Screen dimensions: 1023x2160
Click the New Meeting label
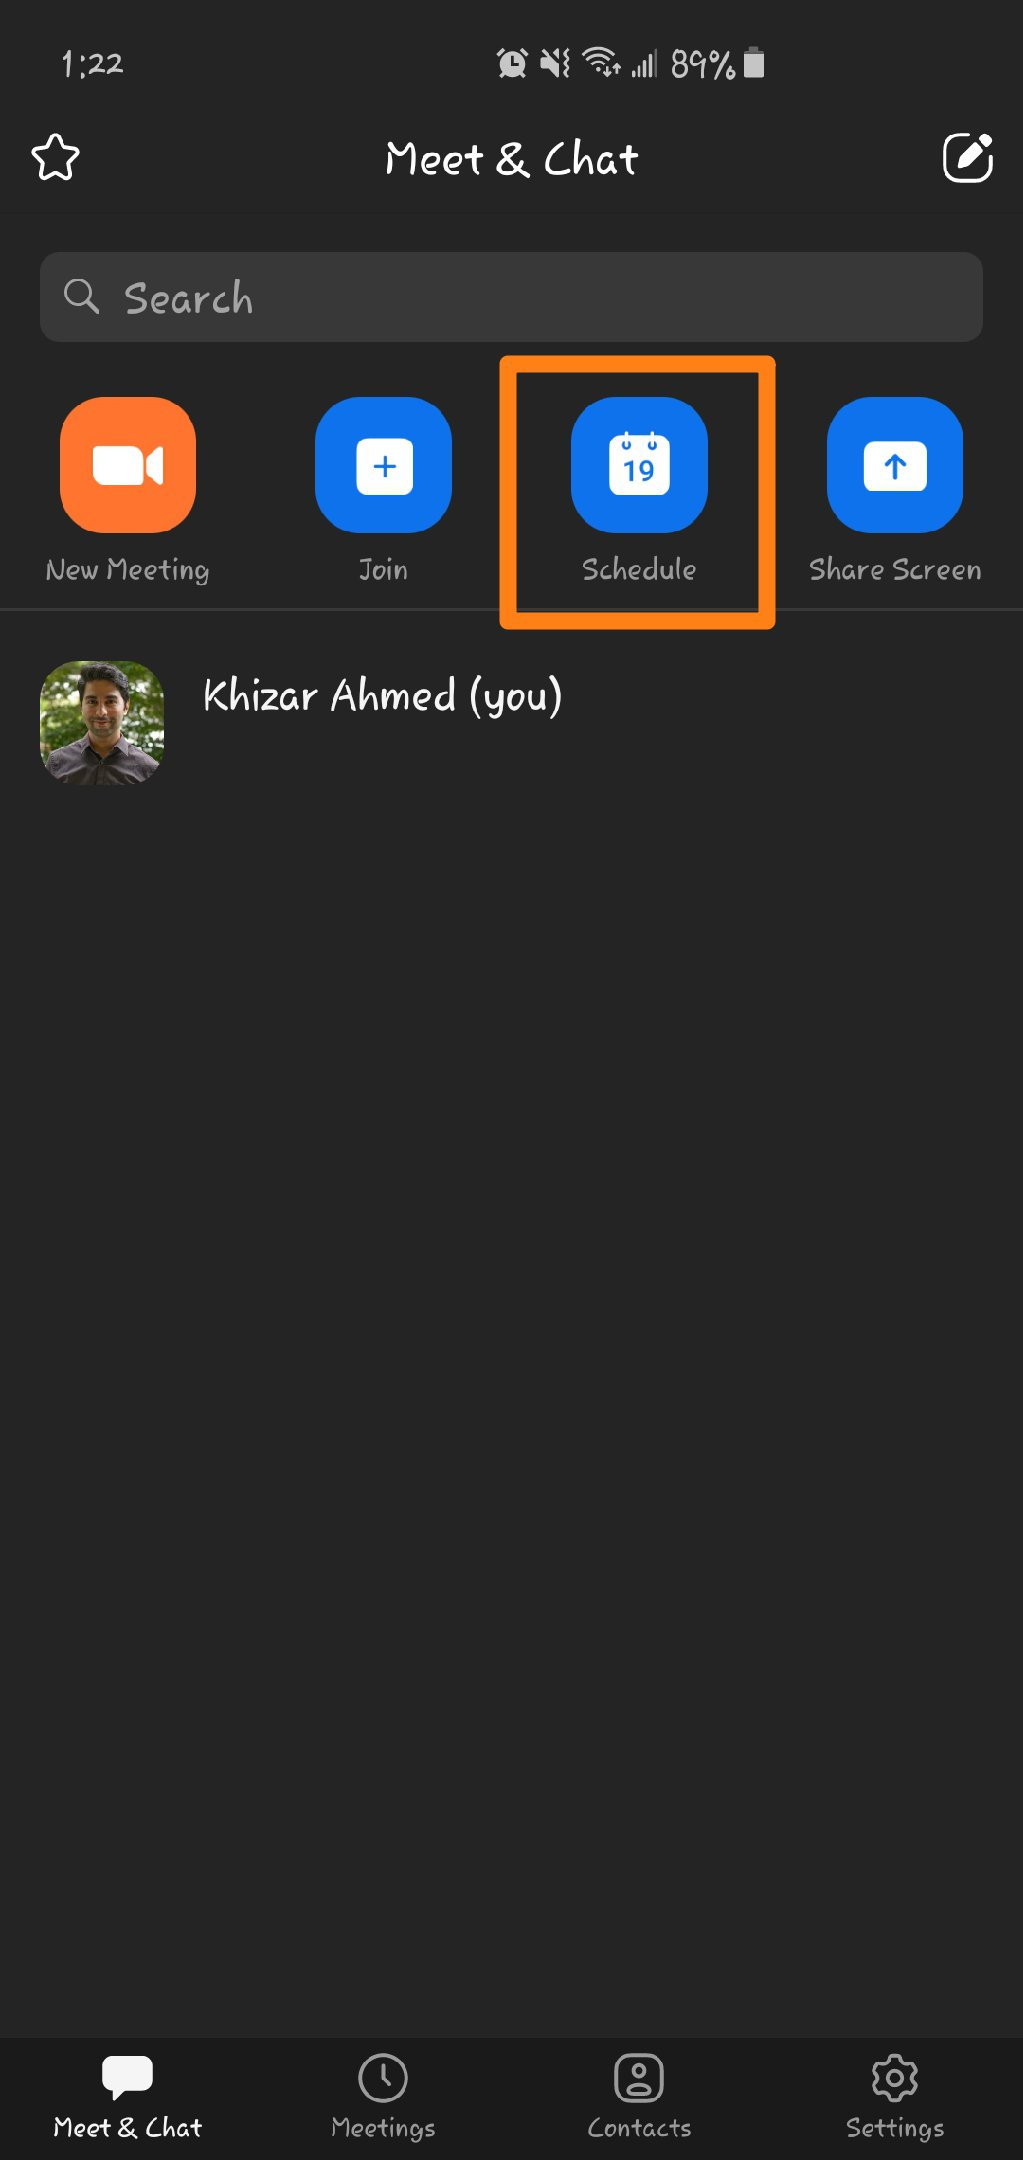(128, 570)
